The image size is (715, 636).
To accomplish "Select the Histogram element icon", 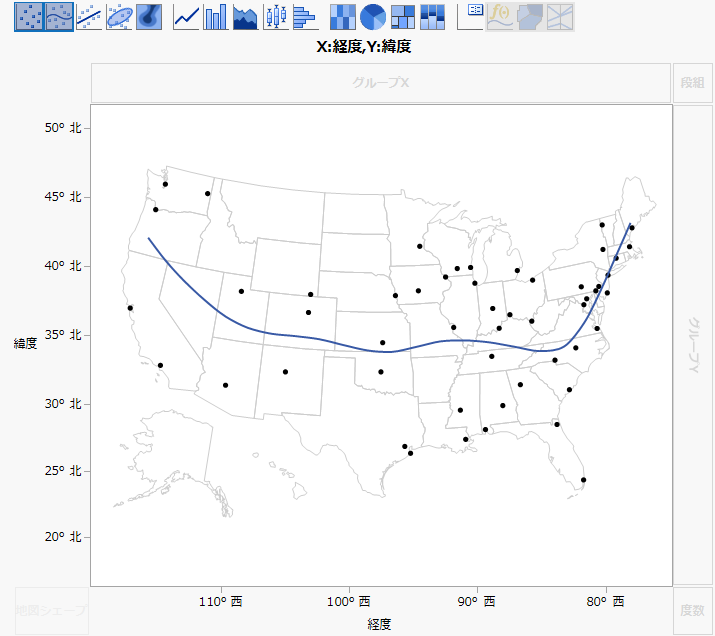I will [306, 17].
